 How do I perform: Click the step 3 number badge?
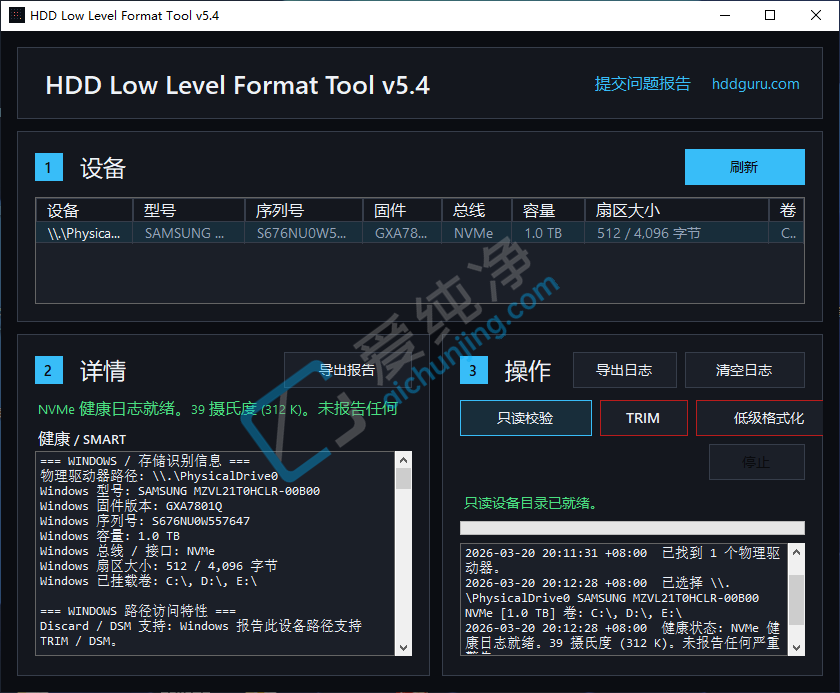pos(474,370)
